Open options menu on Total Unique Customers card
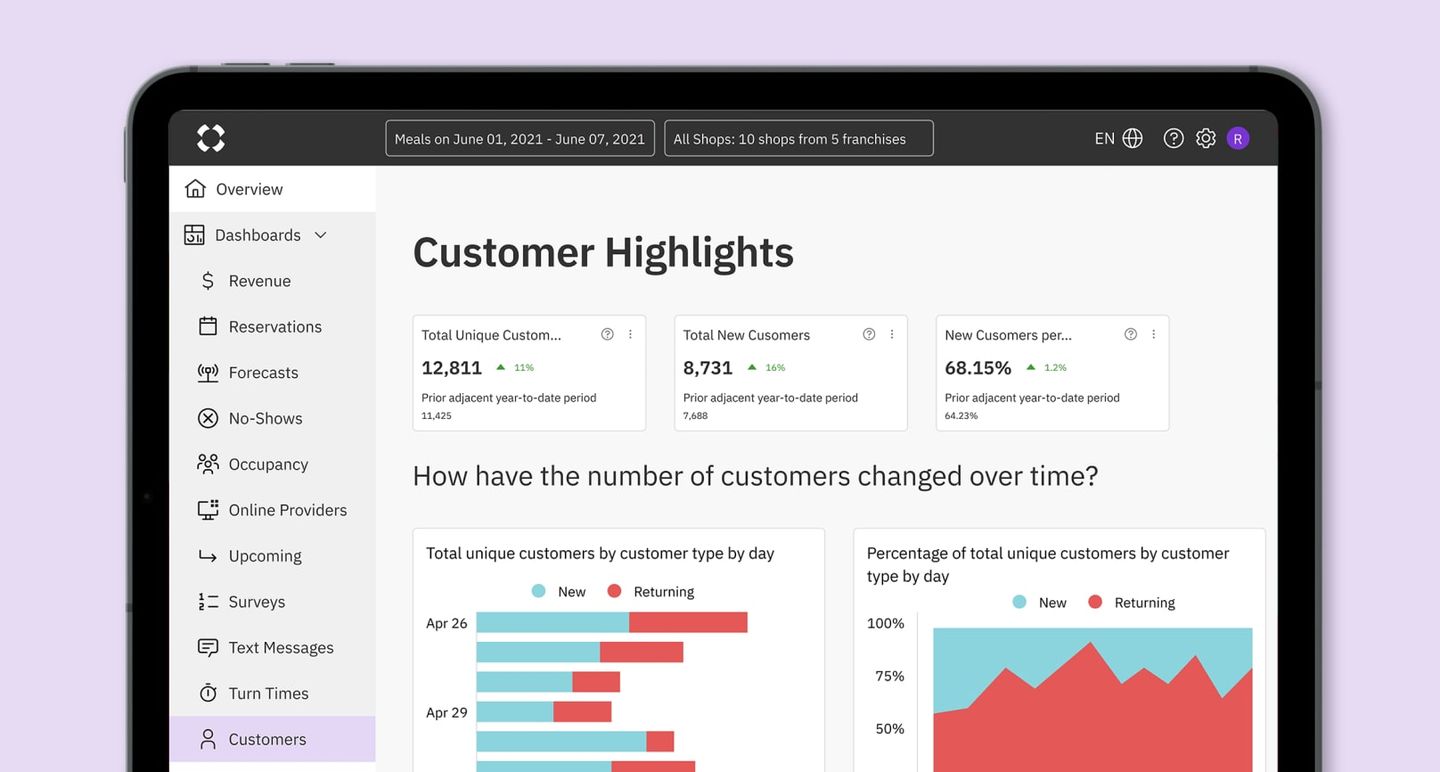Viewport: 1440px width, 772px height. 630,334
